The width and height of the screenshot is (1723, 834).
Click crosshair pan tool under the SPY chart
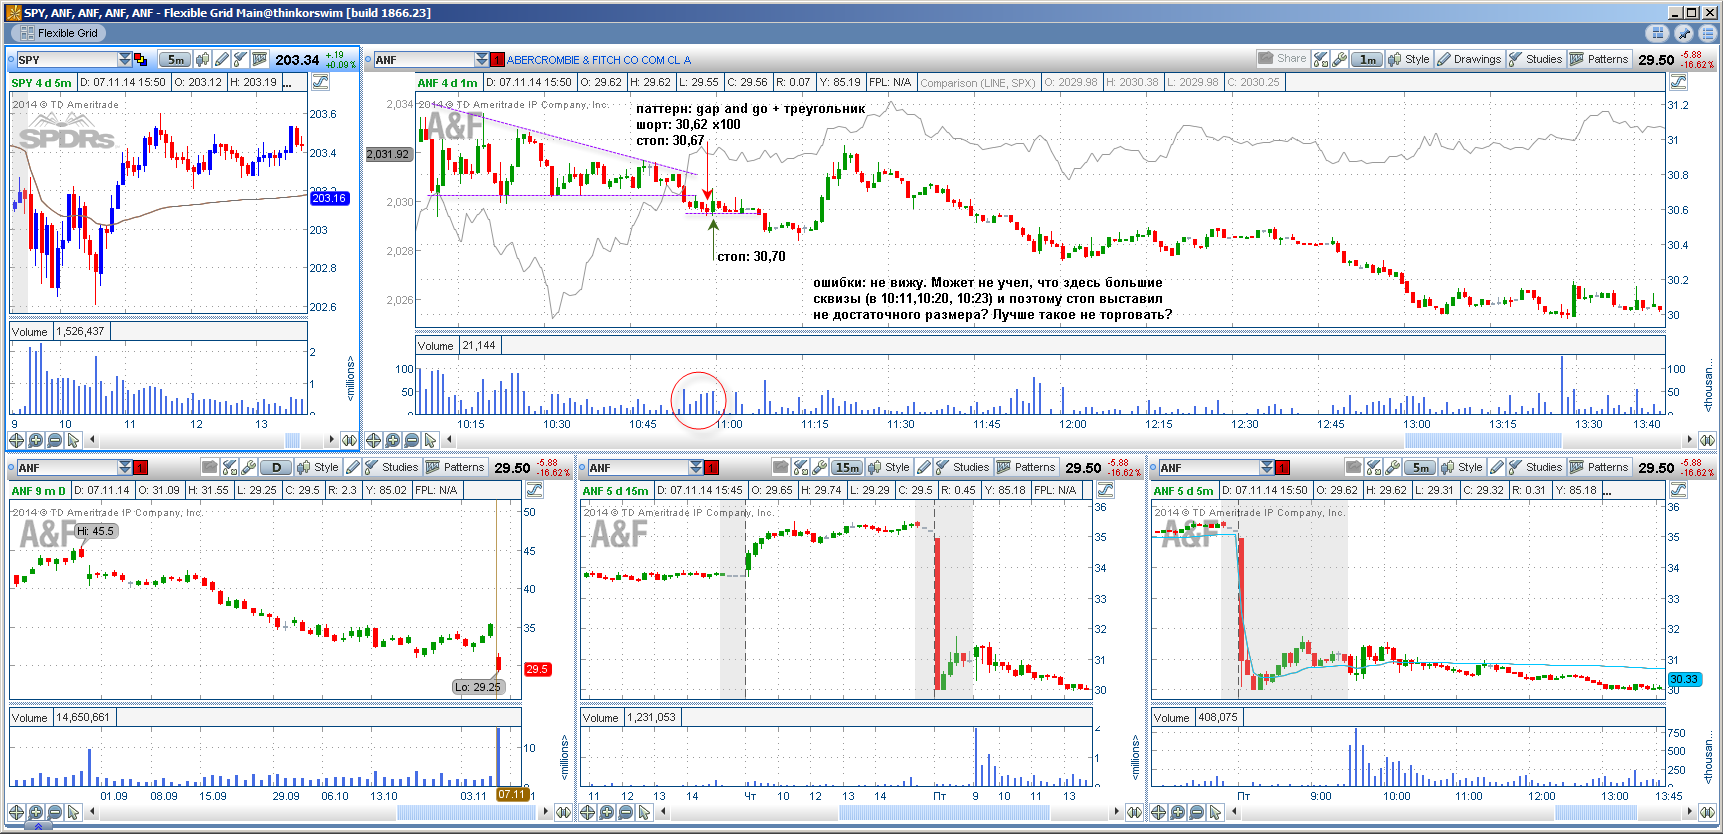tap(17, 440)
